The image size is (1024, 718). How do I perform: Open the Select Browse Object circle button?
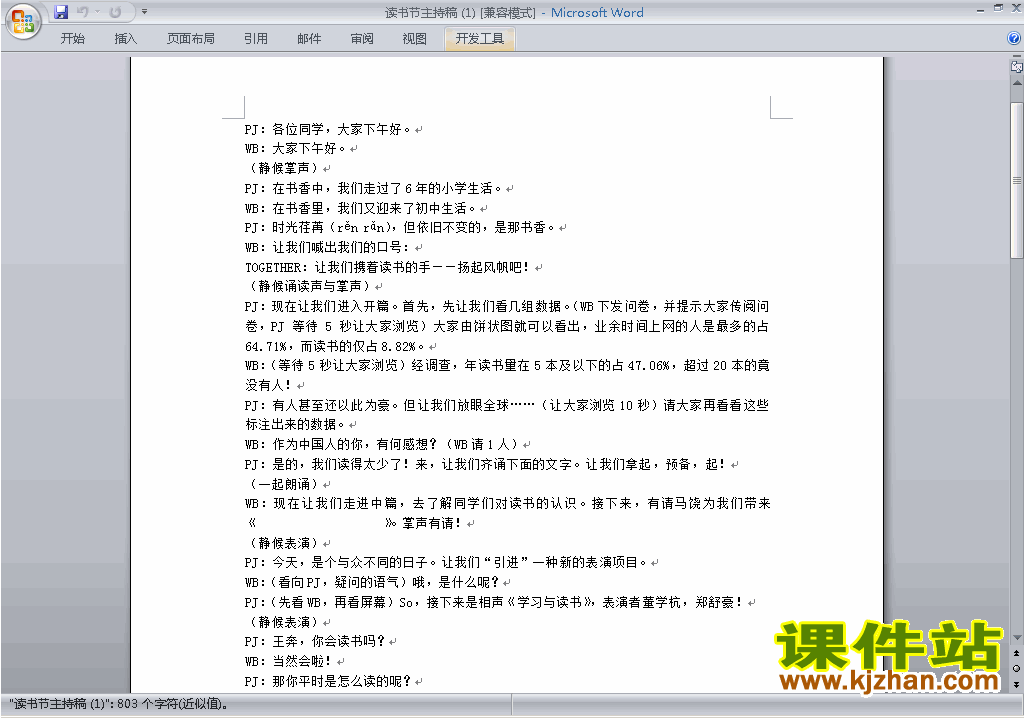1016,668
